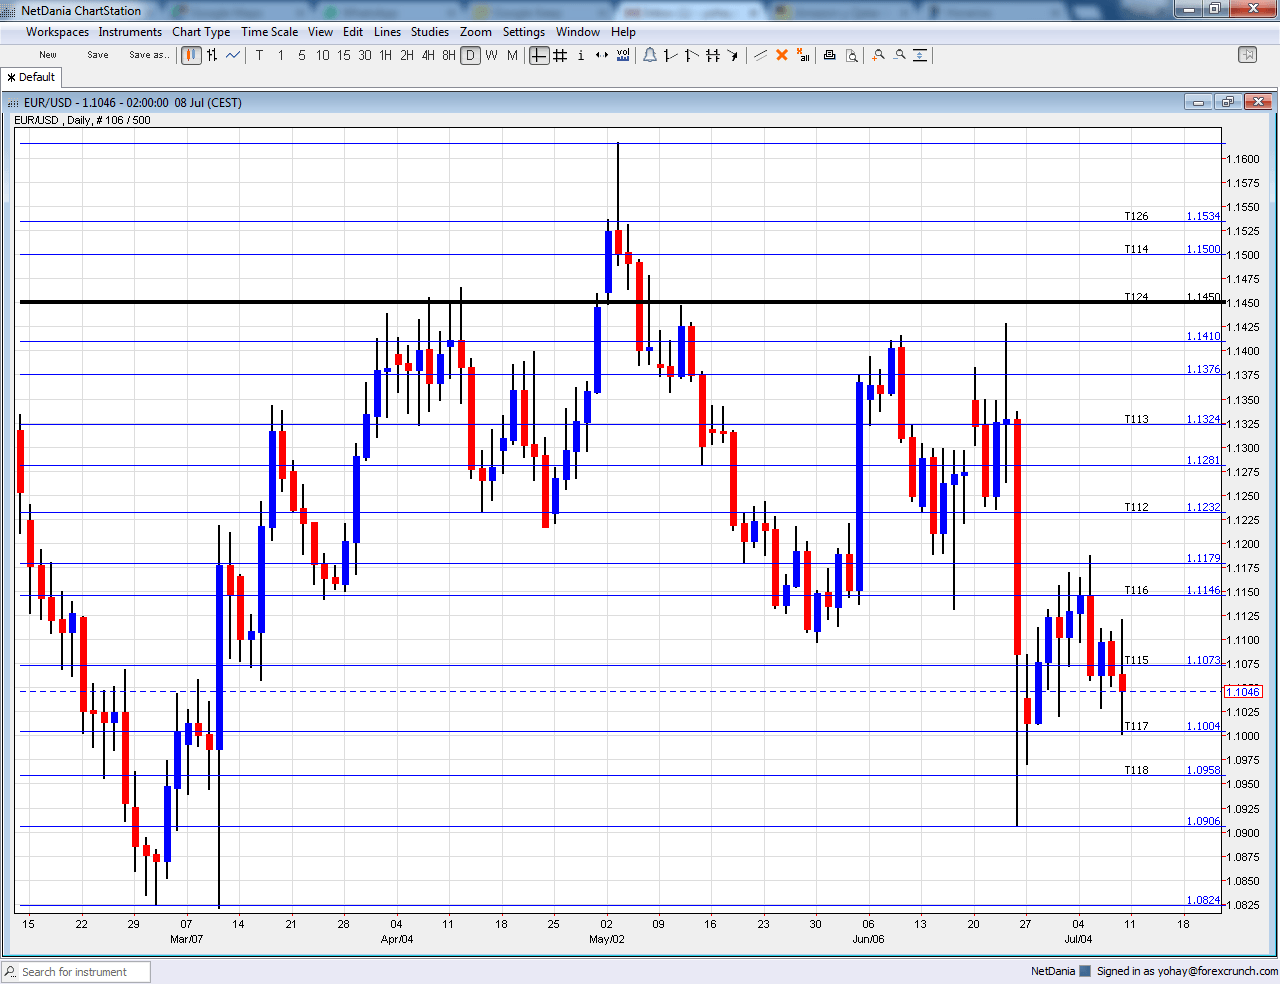This screenshot has width=1280, height=984.
Task: Open the Studies menu
Action: click(x=430, y=31)
